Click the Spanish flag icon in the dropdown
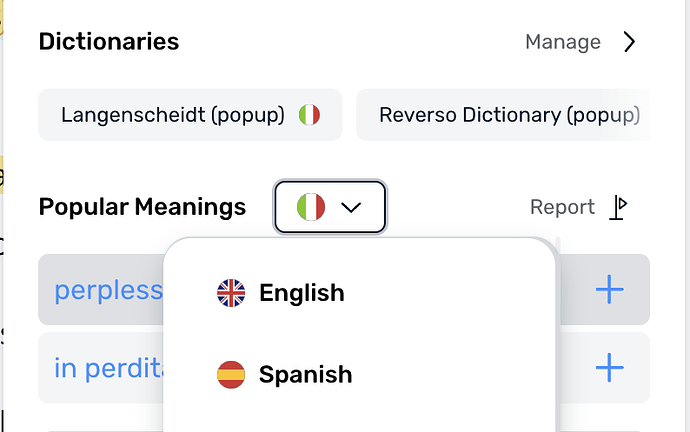 point(231,375)
